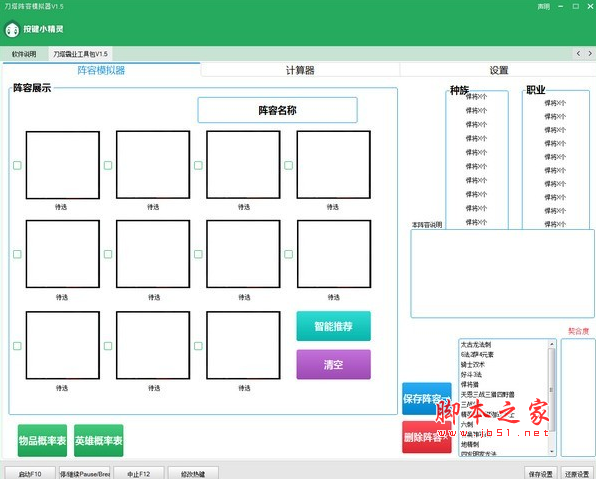Select the second empty hero slot, middle row
Viewport: 596px width, 479px height.
point(153,254)
